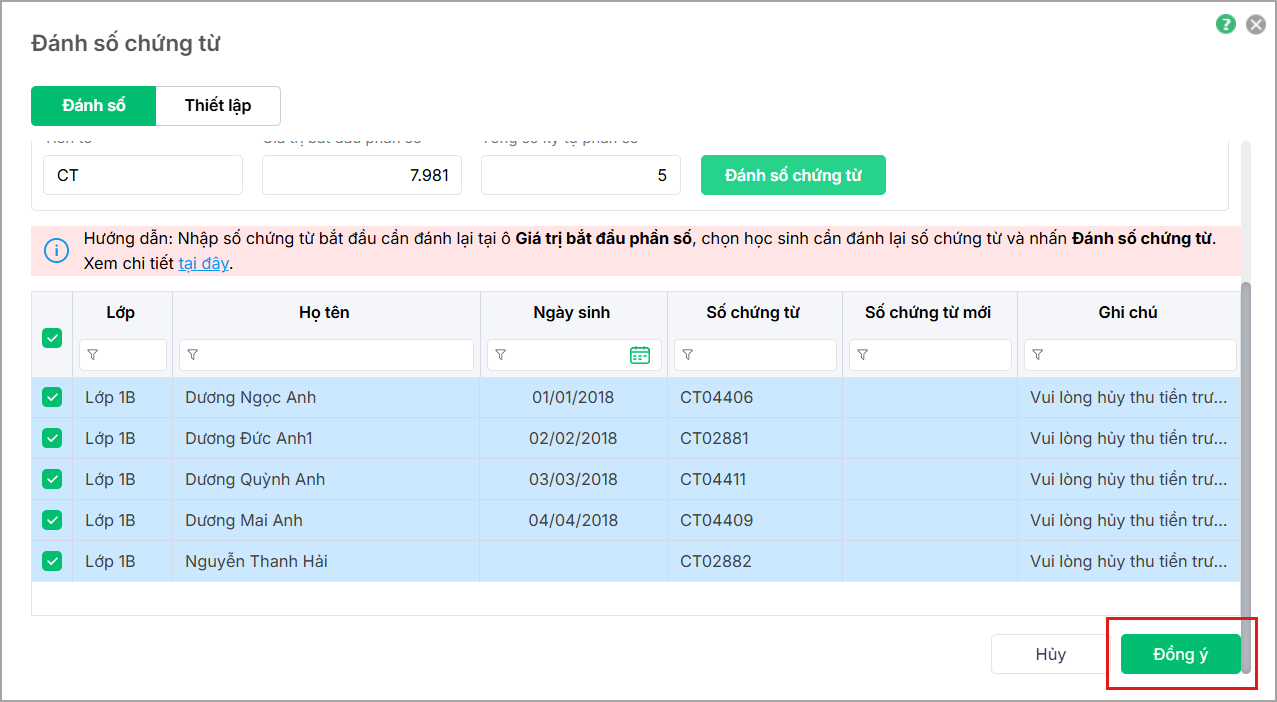This screenshot has width=1277, height=702.
Task: Click the character count field showing 5
Action: tap(581, 175)
